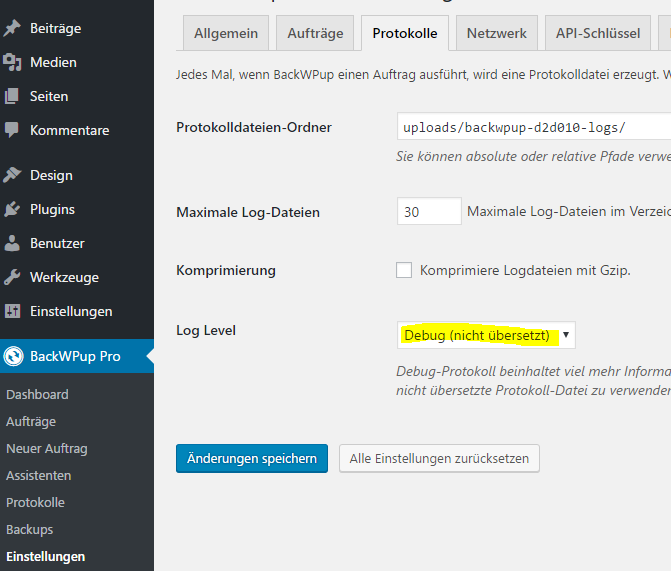Click the Maximale Log-Dateien number field
Image resolution: width=671 pixels, height=571 pixels.
(429, 211)
